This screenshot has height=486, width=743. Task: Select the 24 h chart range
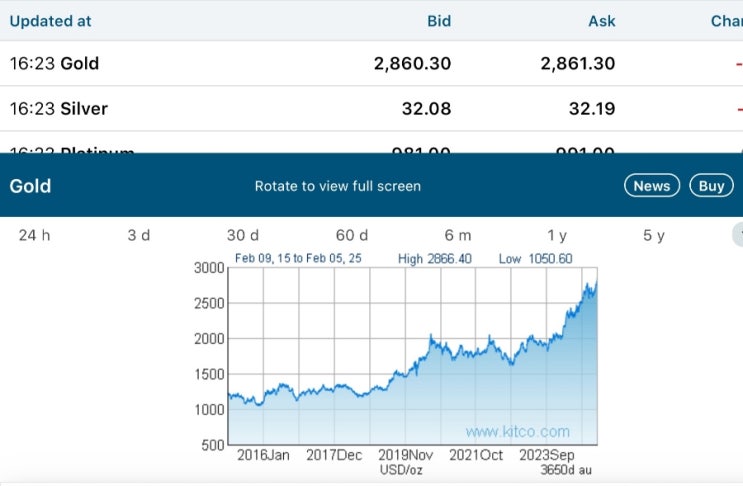tap(34, 235)
